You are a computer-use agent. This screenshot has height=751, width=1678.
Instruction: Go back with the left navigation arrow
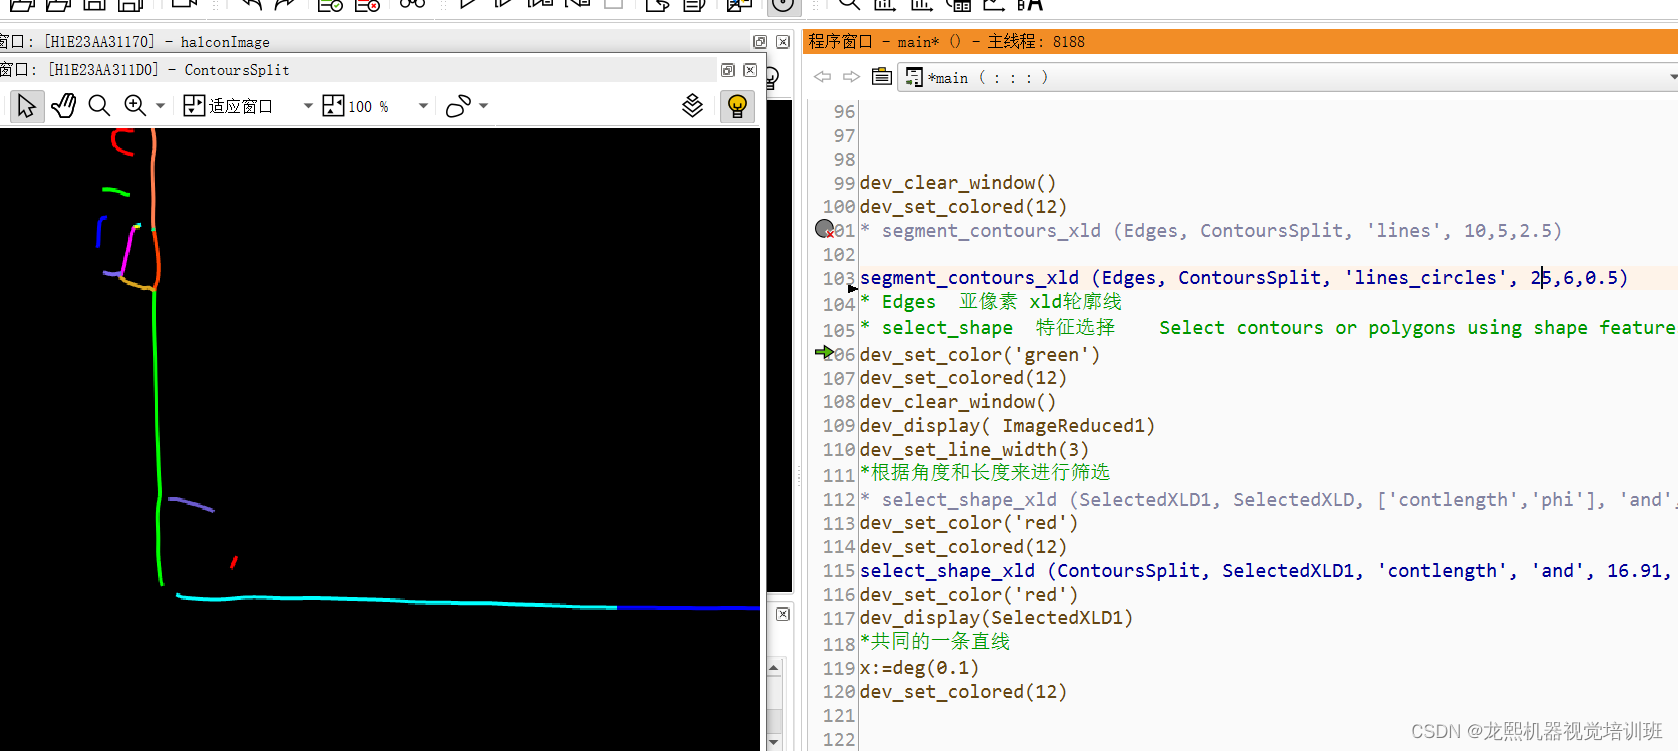(822, 77)
